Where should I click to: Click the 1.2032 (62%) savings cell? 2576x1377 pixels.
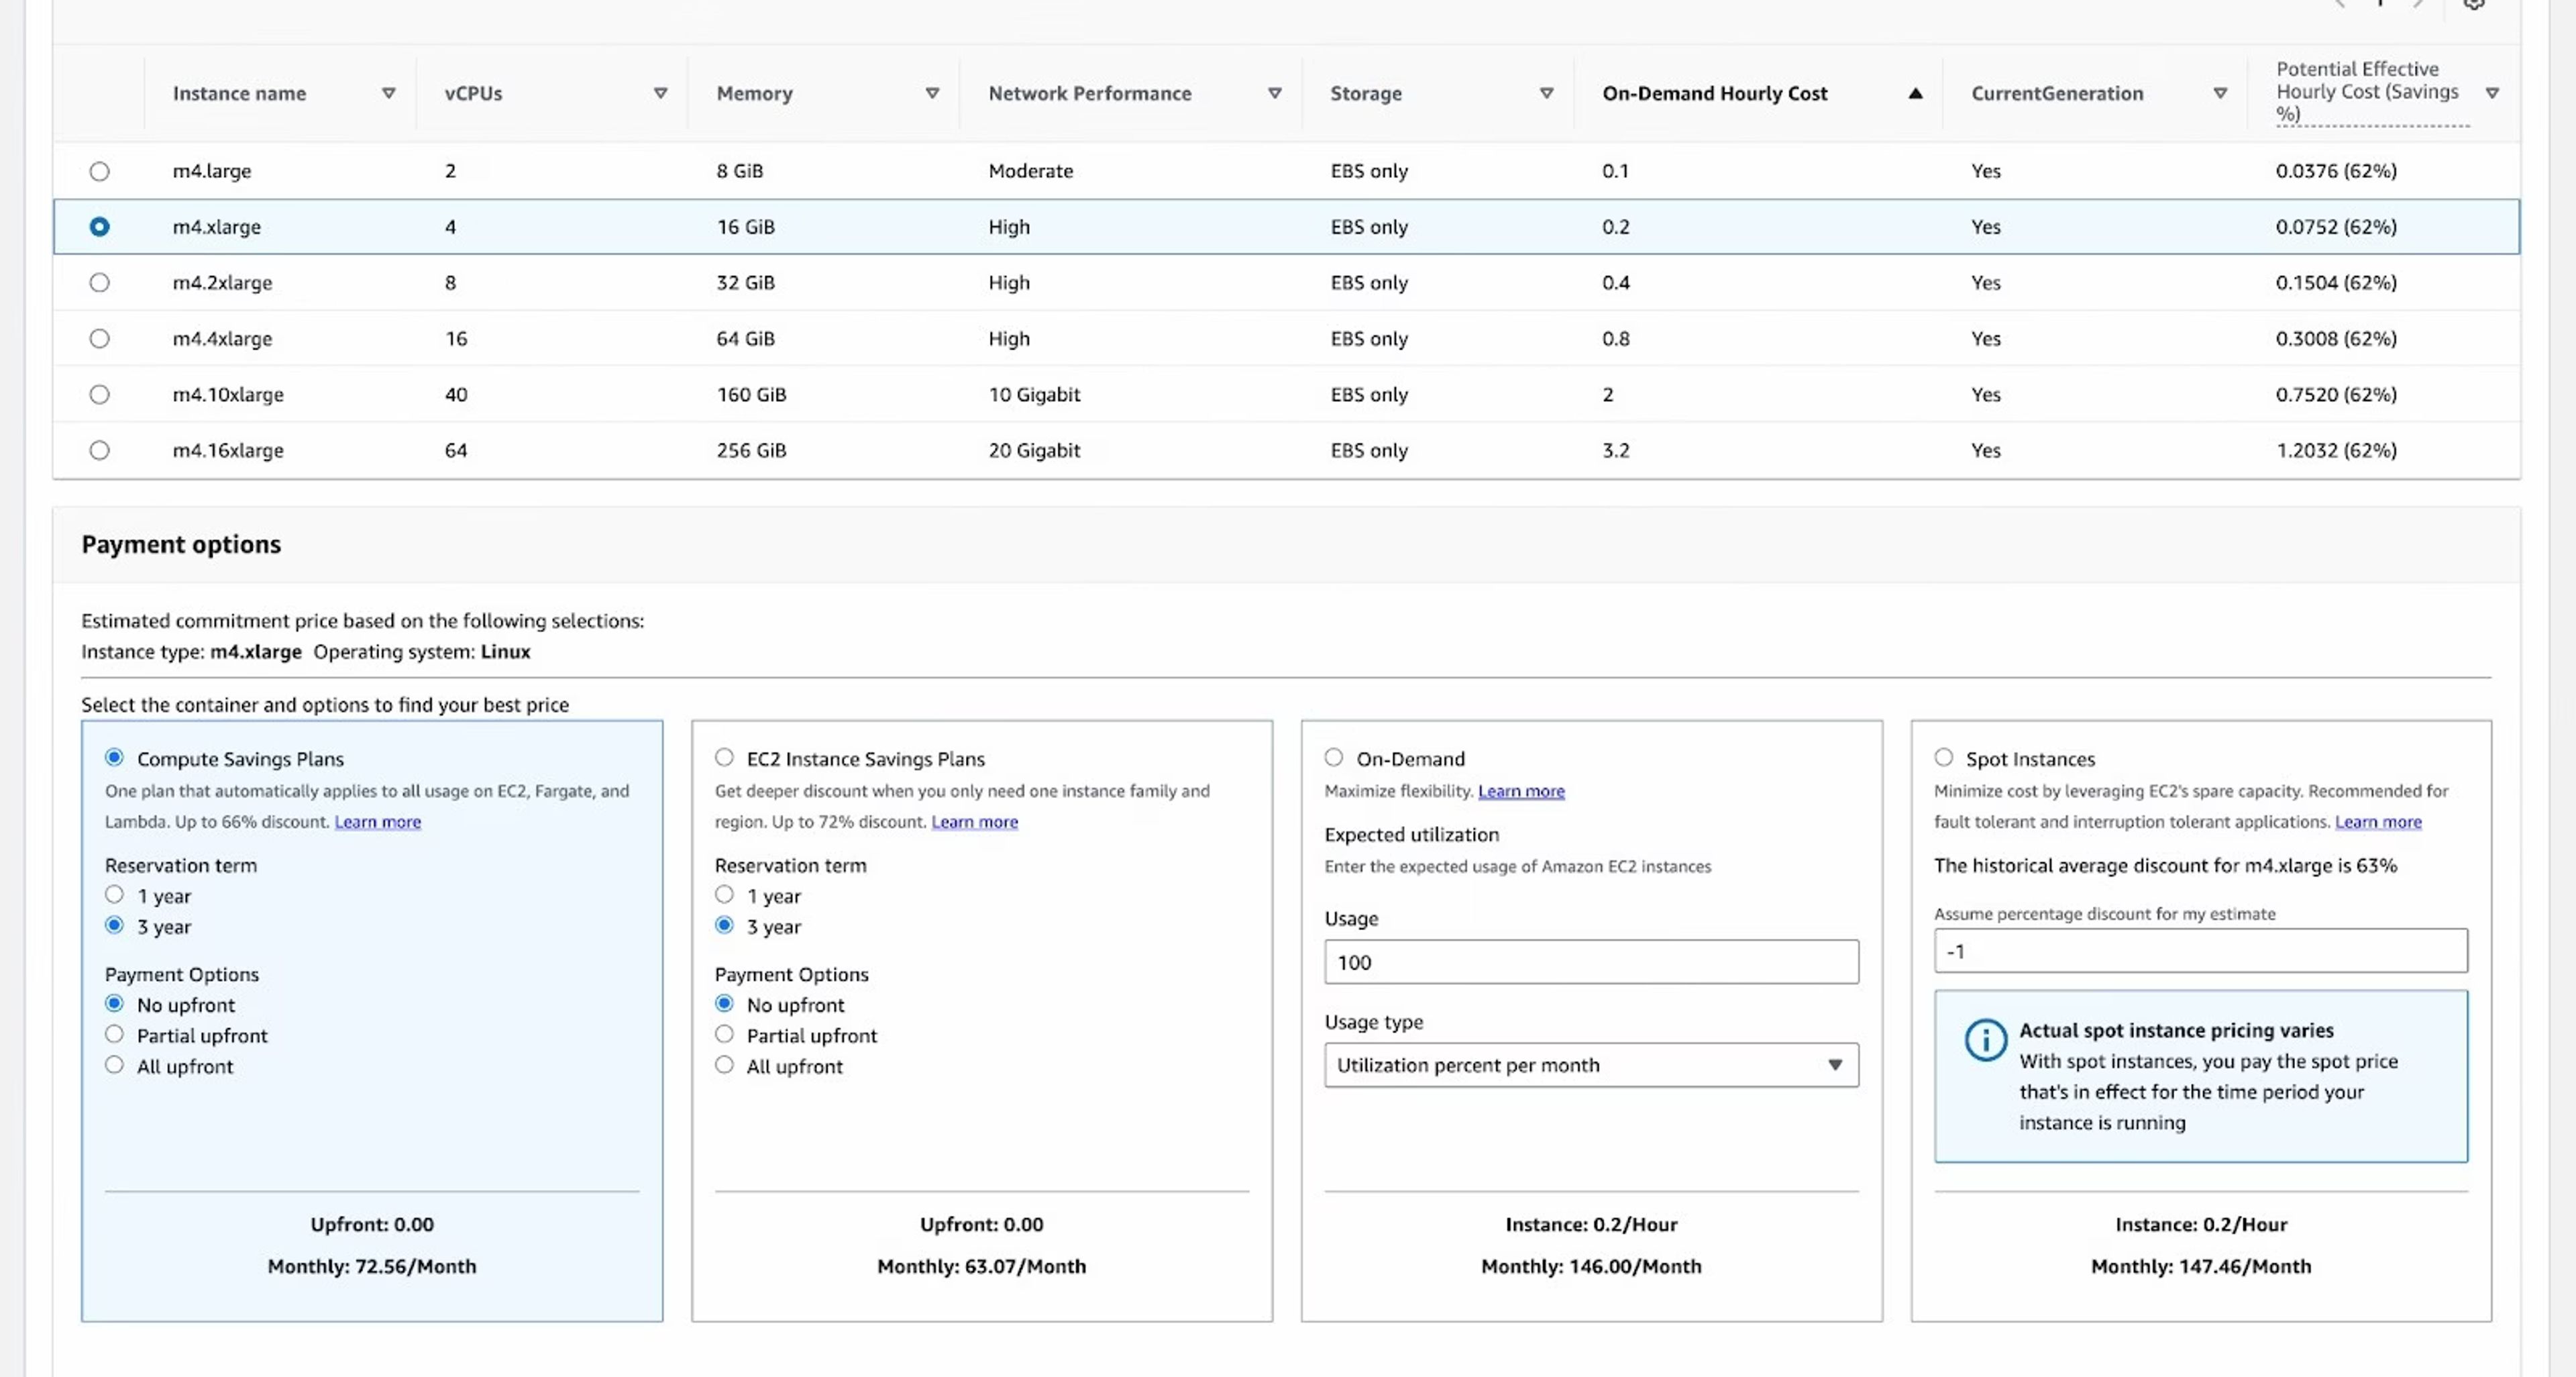(x=2336, y=451)
